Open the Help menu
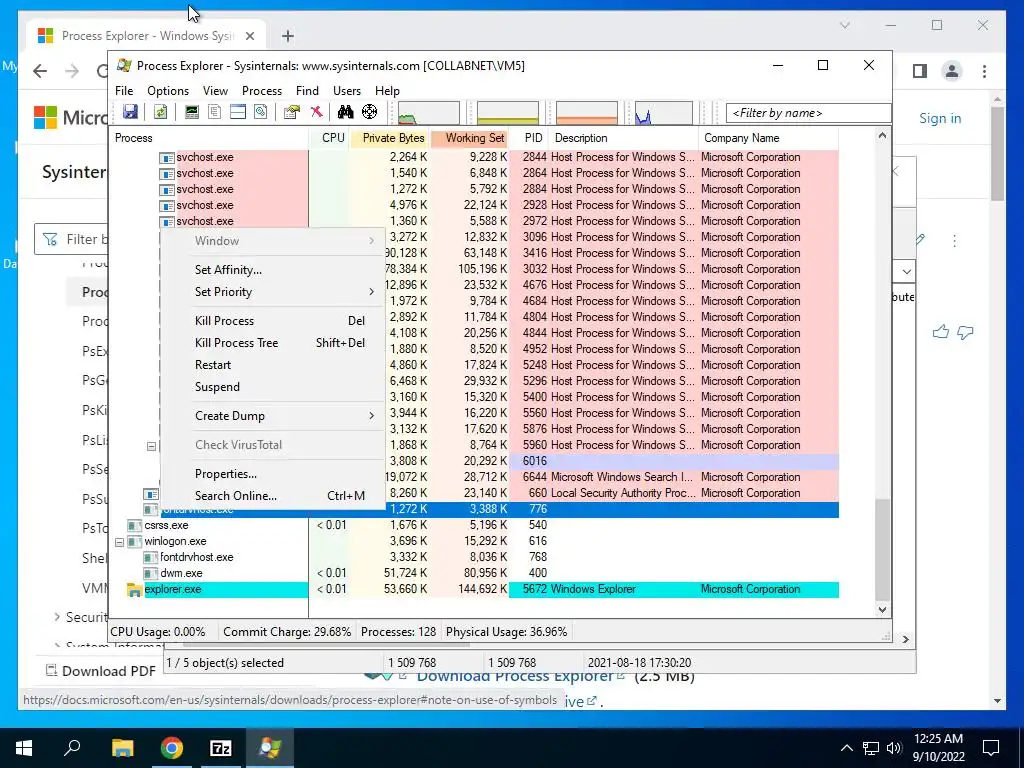Image resolution: width=1024 pixels, height=768 pixels. (x=387, y=91)
